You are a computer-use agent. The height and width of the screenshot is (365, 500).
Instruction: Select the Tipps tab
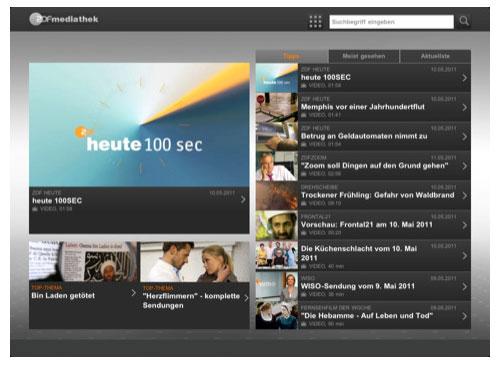[x=292, y=56]
